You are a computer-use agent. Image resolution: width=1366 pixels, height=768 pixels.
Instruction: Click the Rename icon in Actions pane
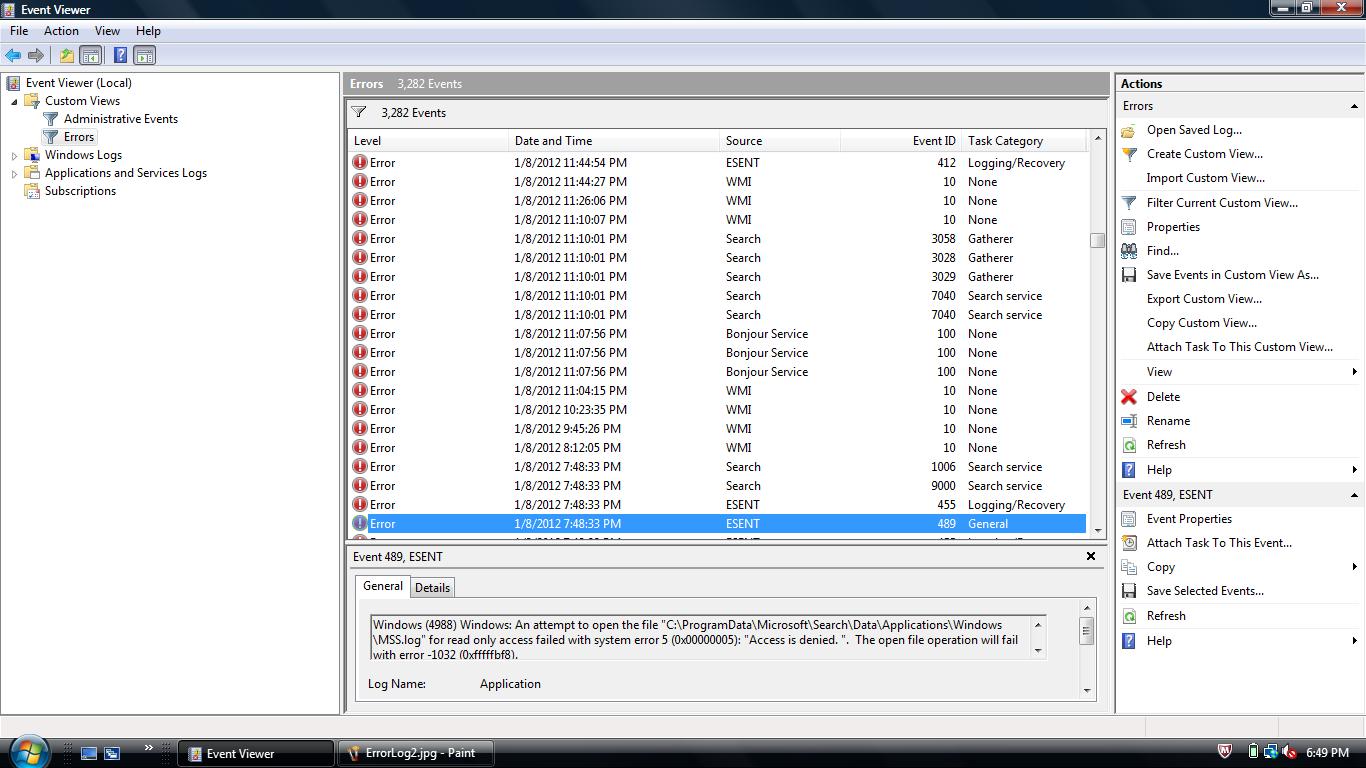coord(1129,421)
